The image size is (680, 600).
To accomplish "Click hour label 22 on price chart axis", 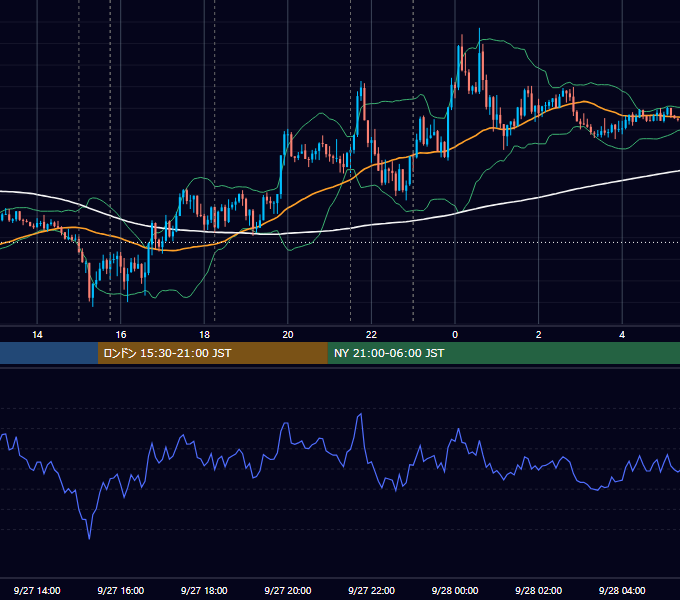I will coord(371,334).
